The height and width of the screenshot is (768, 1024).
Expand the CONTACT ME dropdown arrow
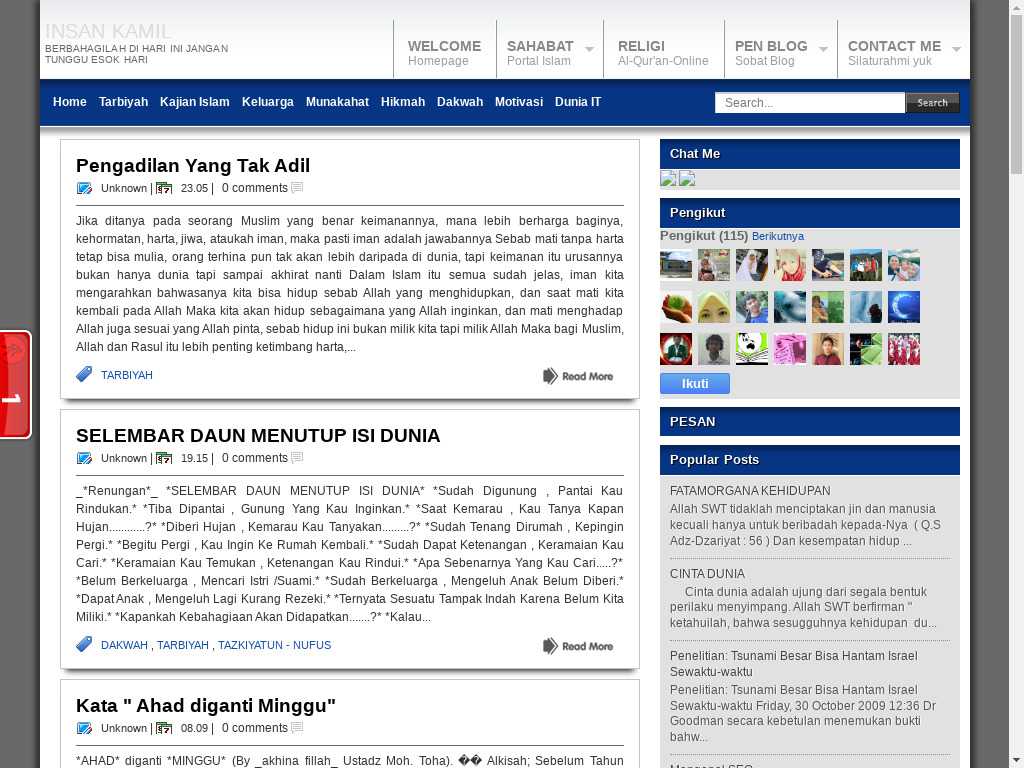click(x=956, y=49)
